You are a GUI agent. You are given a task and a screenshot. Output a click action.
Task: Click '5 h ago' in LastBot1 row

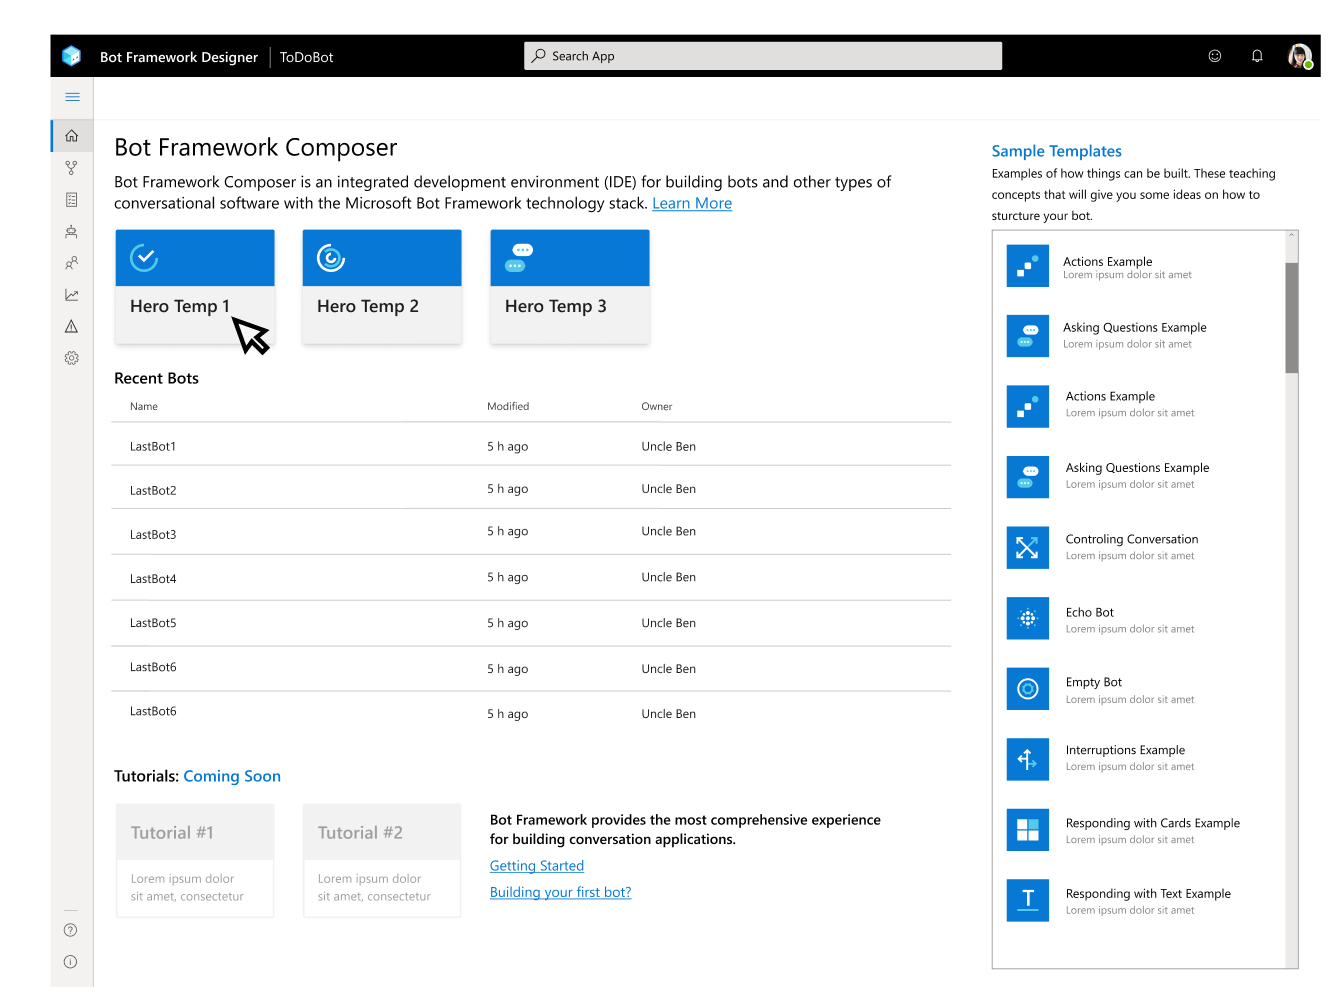pyautogui.click(x=508, y=447)
